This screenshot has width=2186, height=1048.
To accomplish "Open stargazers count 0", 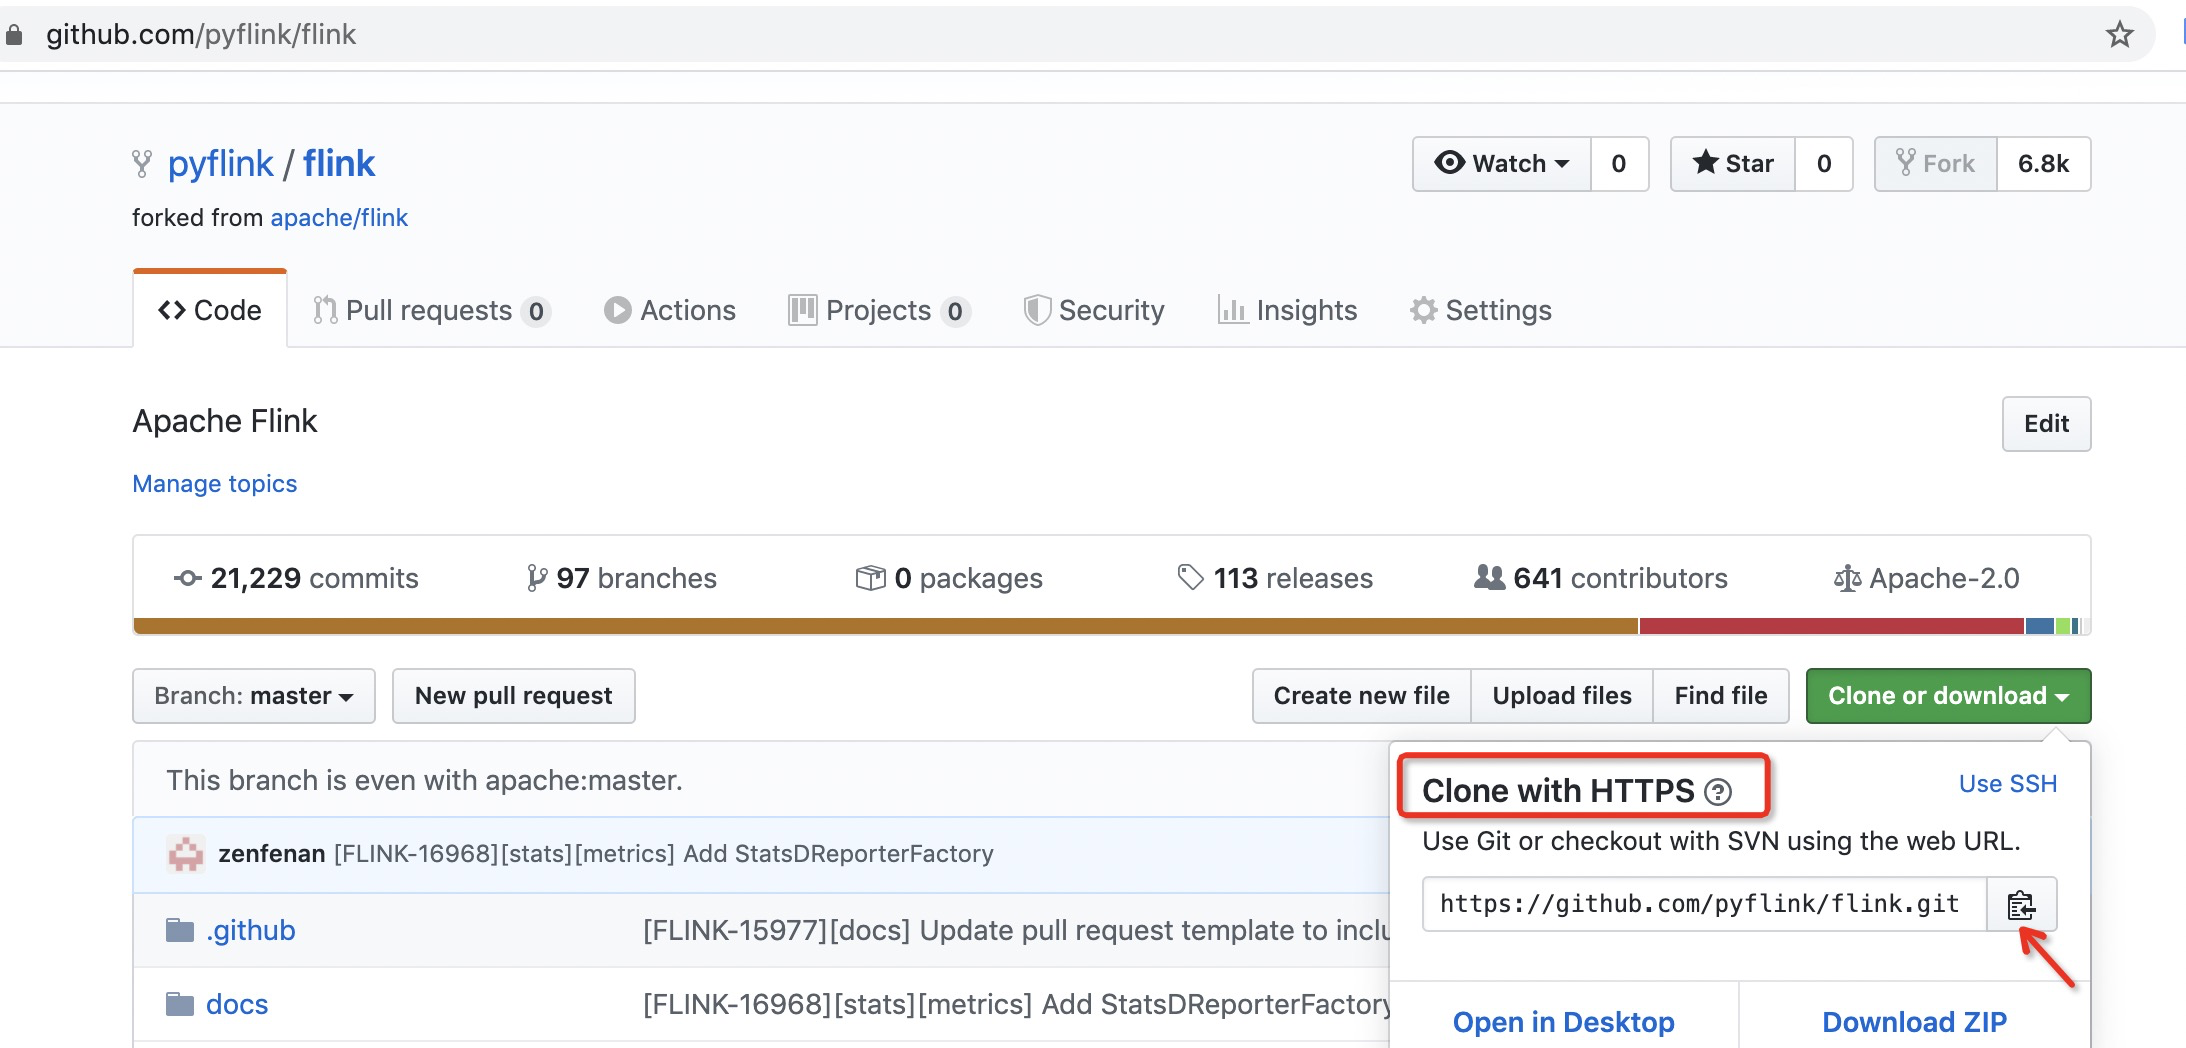I will [x=1824, y=164].
